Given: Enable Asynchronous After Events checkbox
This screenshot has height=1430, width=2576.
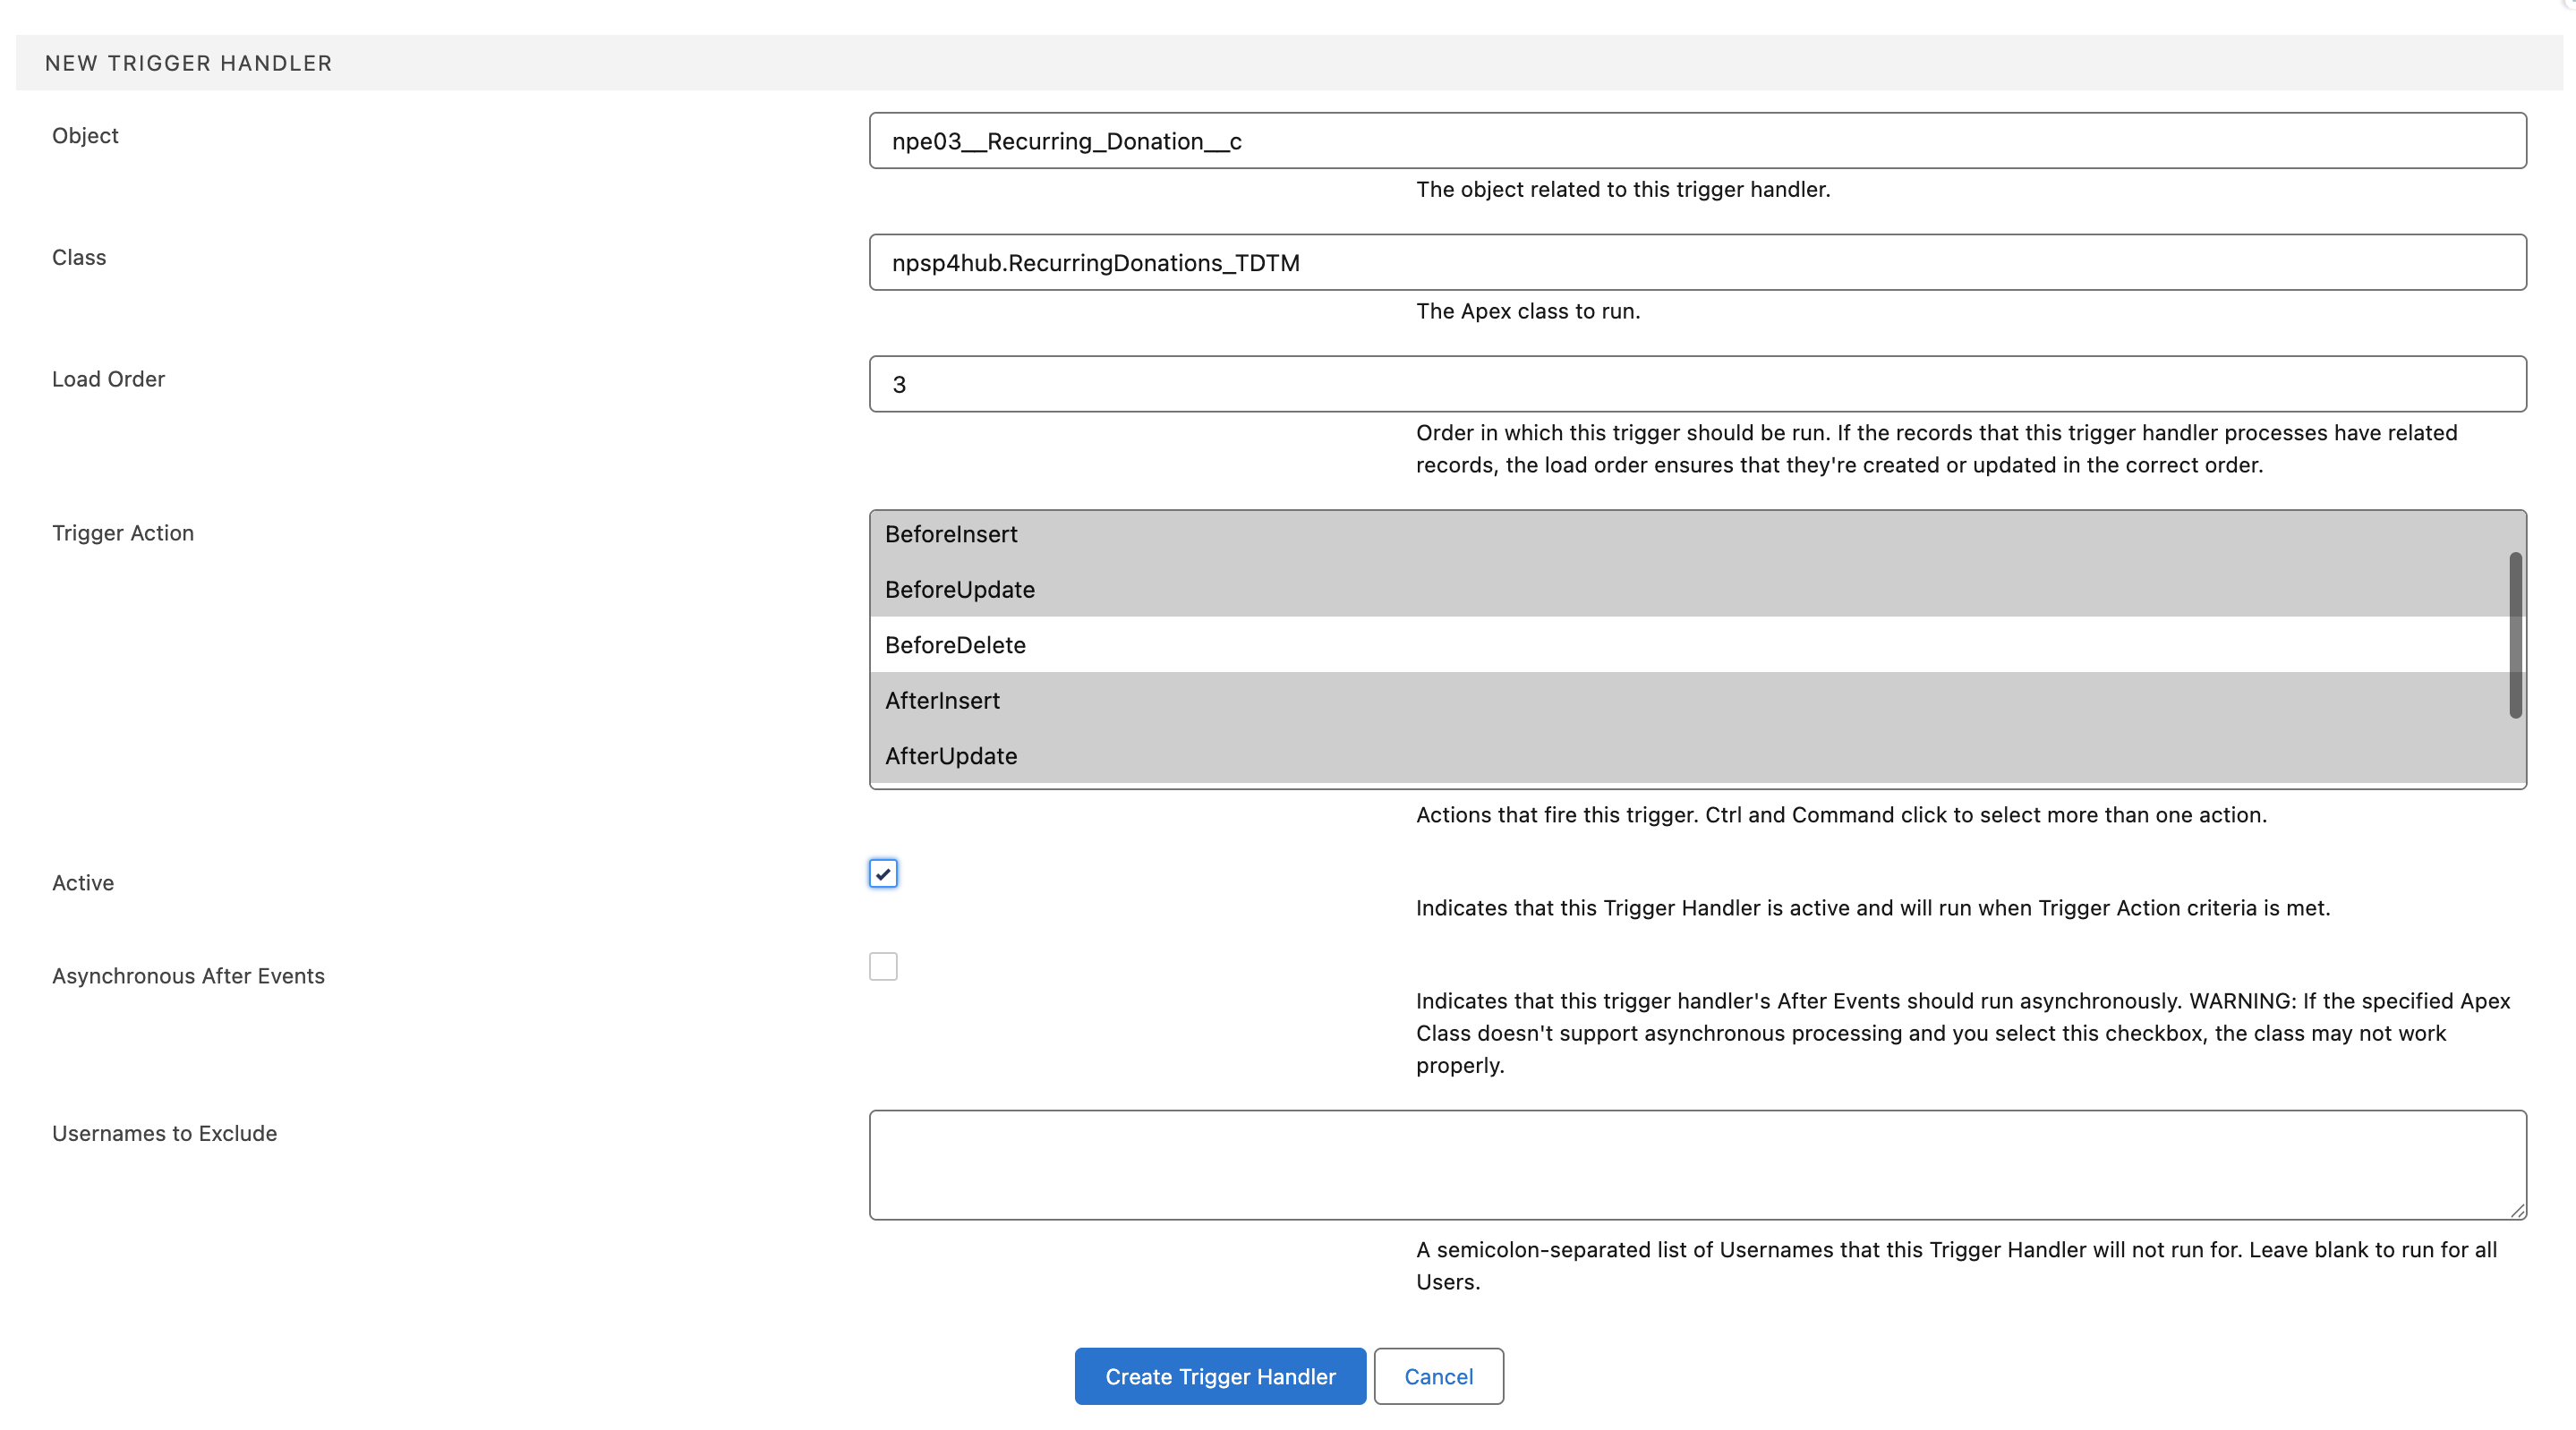Looking at the screenshot, I should (883, 966).
